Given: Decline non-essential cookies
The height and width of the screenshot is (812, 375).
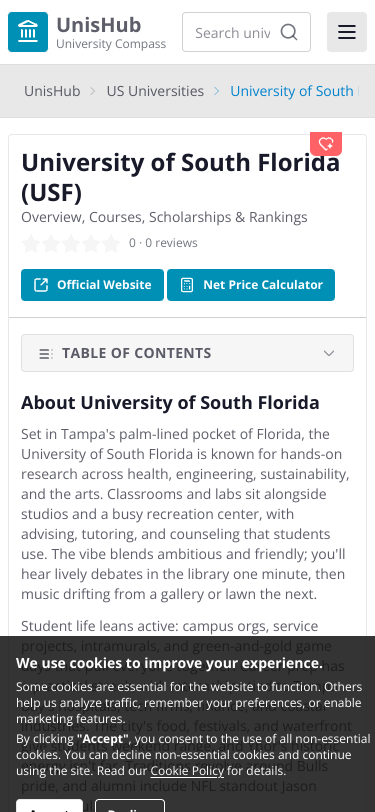Looking at the screenshot, I should click(x=130, y=806).
